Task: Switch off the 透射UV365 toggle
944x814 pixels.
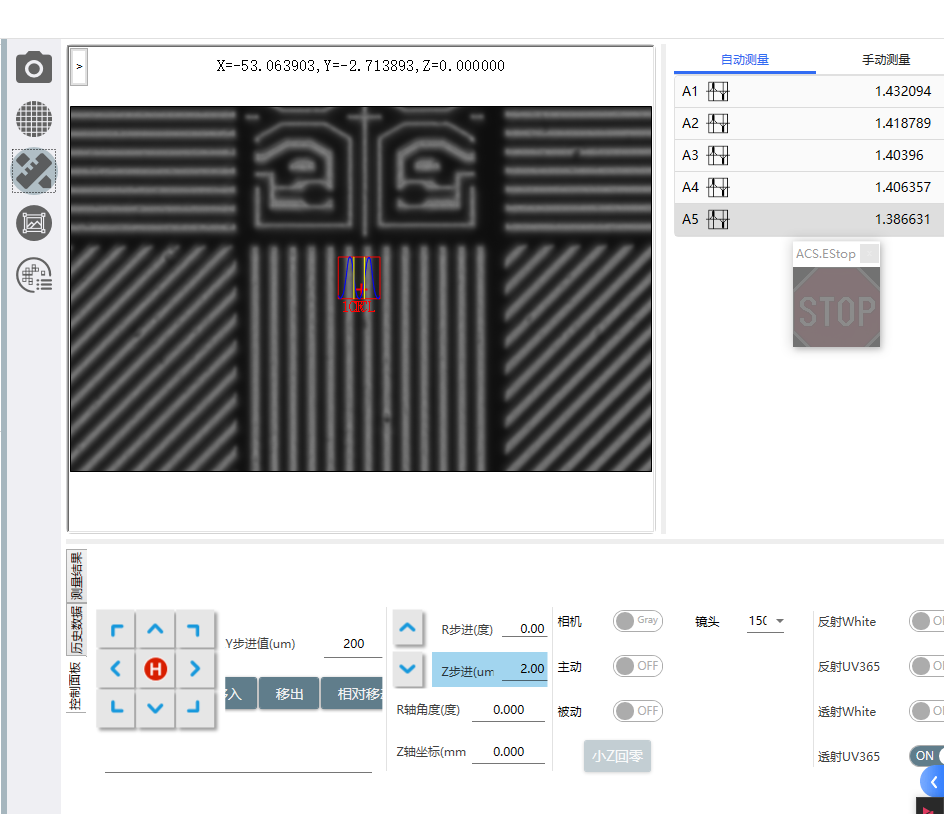Action: [927, 756]
